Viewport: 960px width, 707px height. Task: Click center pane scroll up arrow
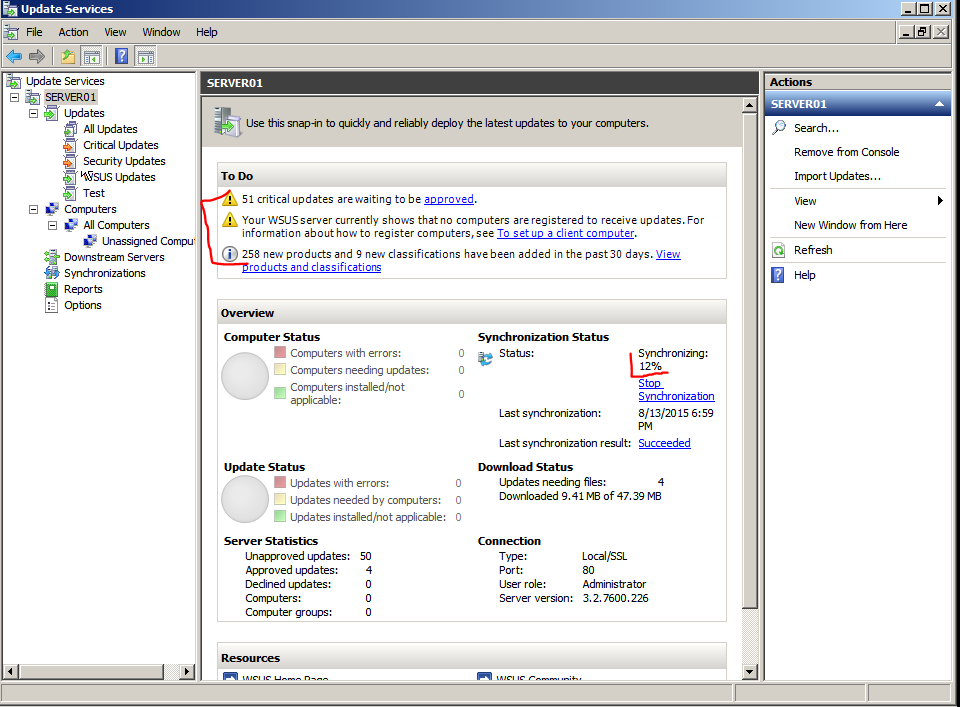[x=749, y=105]
